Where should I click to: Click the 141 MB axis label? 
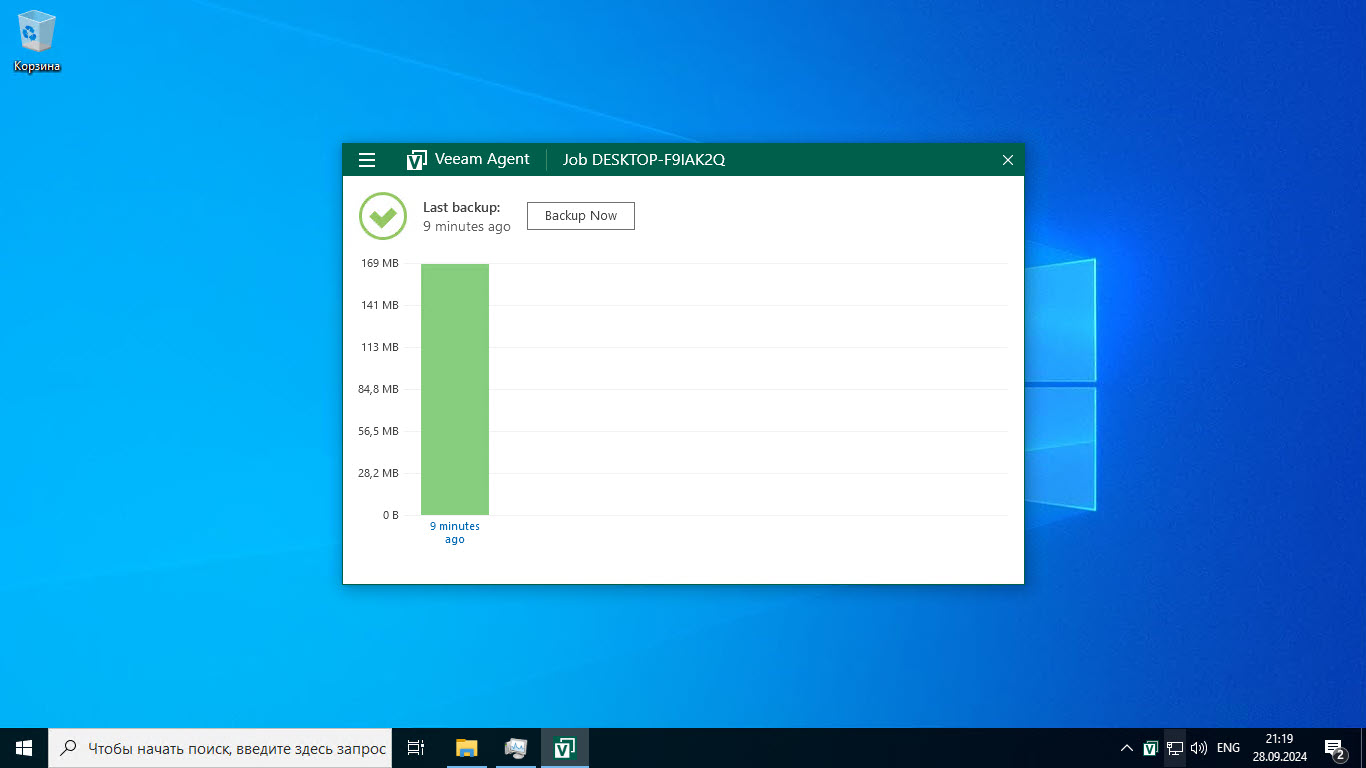tap(380, 305)
